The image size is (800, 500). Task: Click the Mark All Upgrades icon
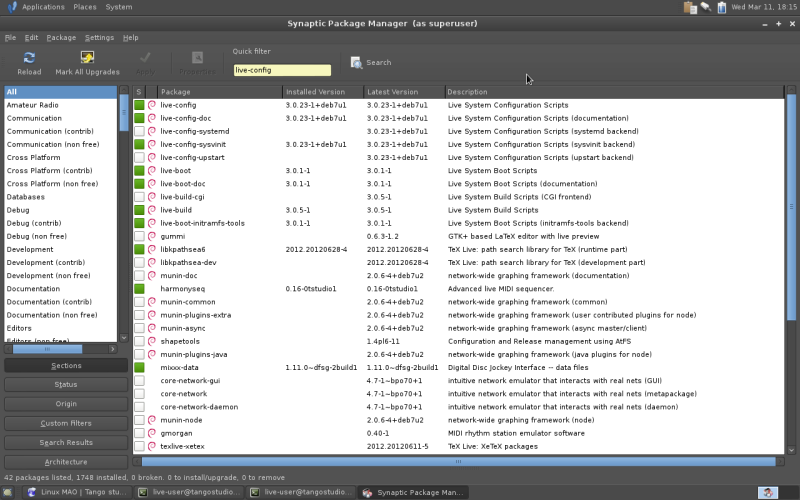88,58
